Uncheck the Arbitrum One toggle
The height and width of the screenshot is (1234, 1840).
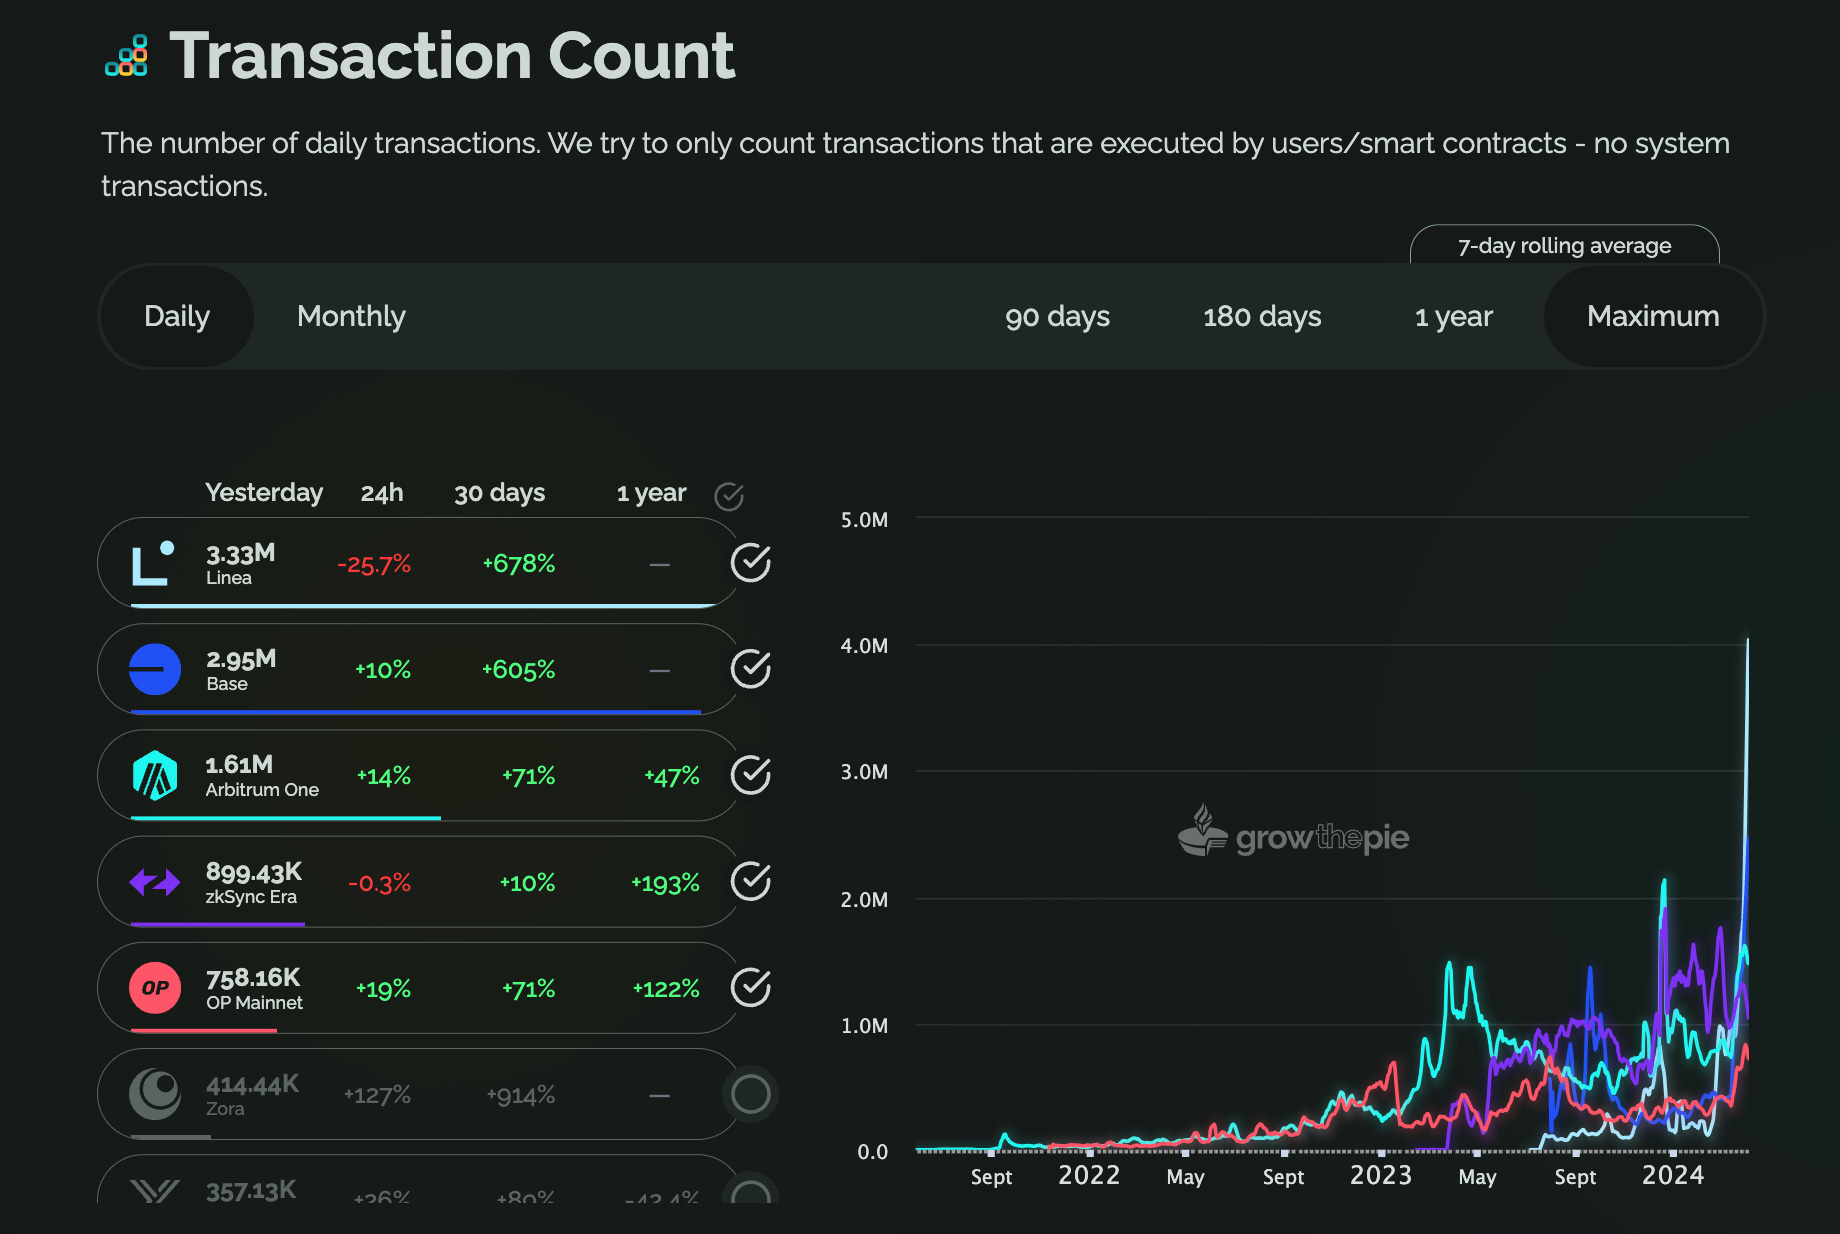click(751, 775)
